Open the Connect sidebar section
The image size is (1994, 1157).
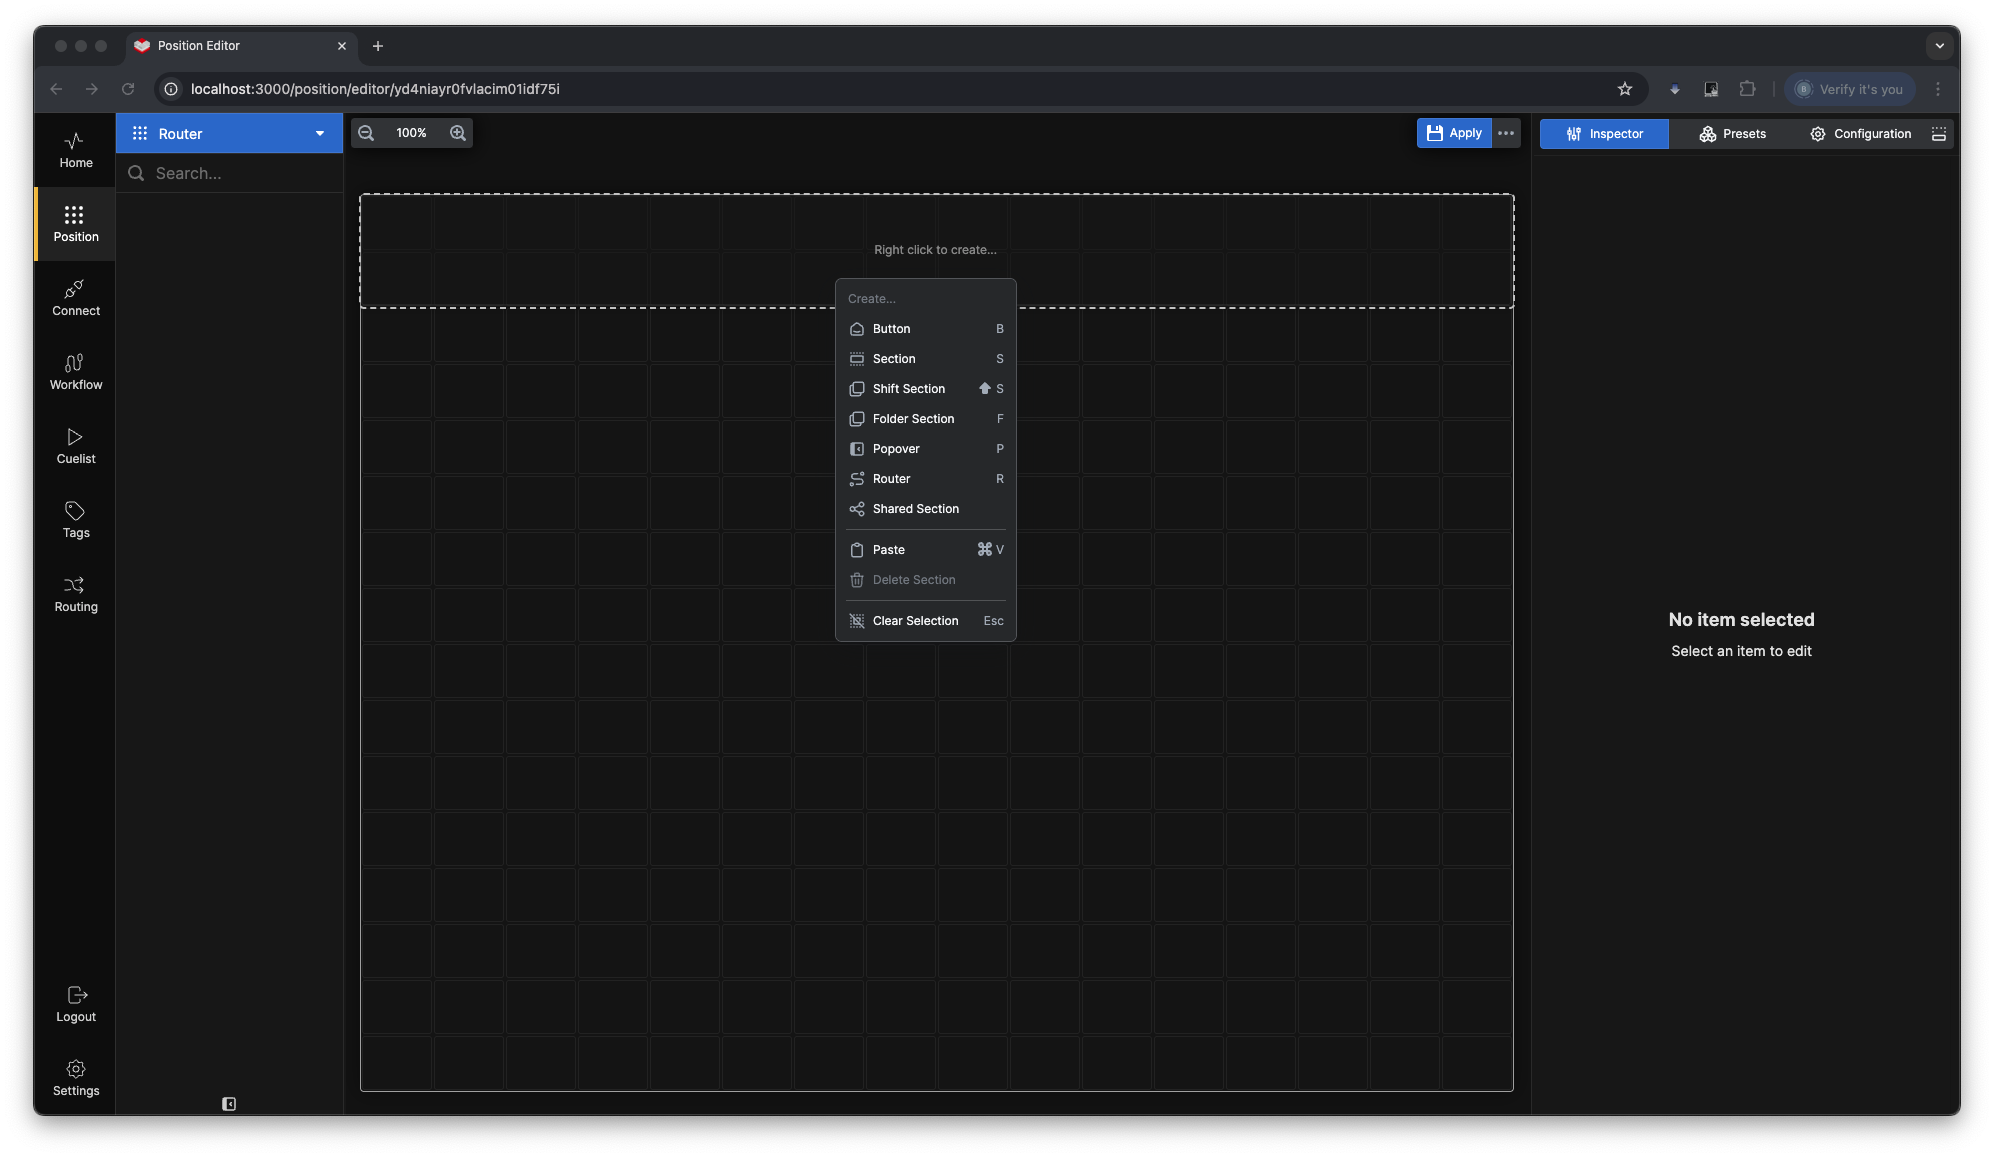75,298
